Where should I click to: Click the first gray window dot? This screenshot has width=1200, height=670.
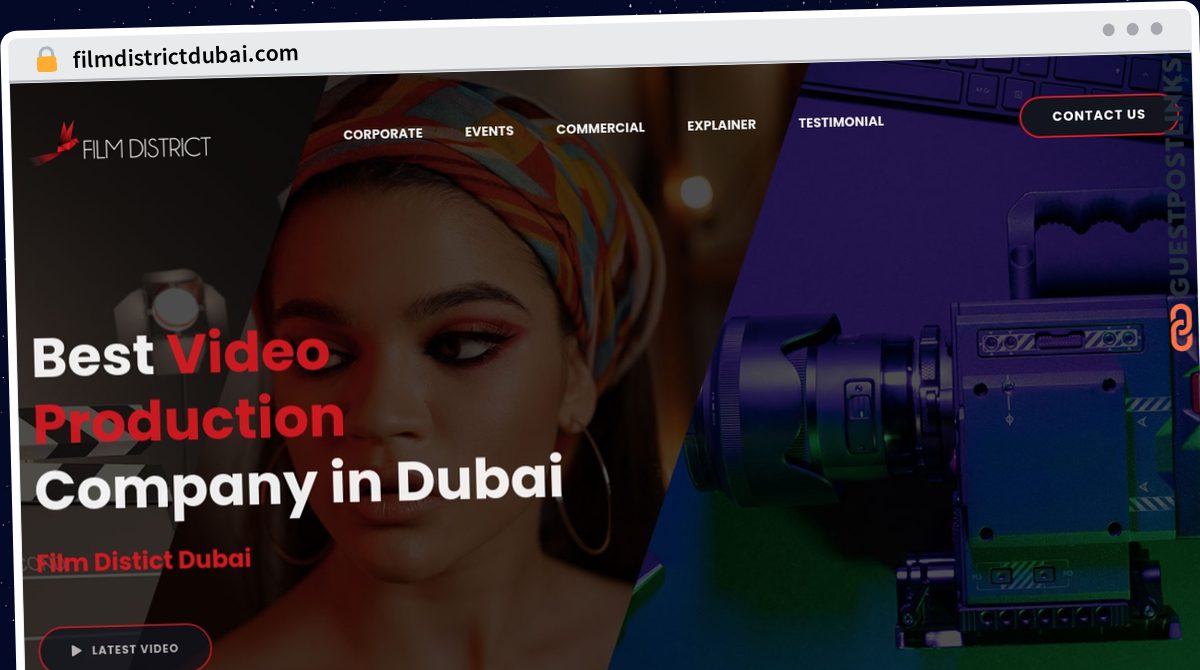coord(1108,29)
